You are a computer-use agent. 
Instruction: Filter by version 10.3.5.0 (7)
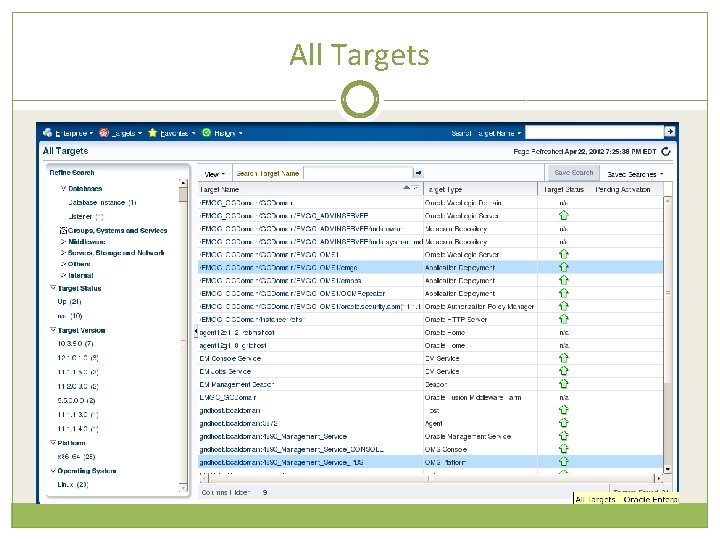75,343
